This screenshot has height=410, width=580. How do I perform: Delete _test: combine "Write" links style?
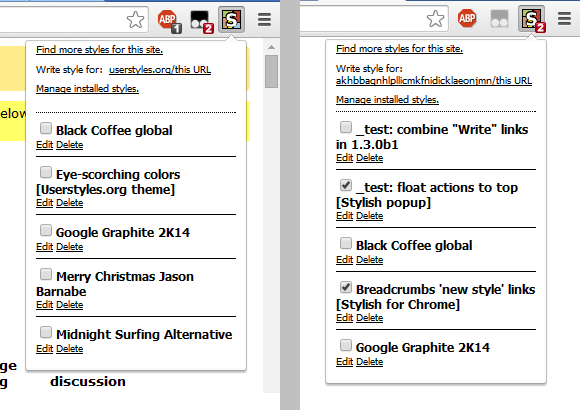(x=370, y=158)
